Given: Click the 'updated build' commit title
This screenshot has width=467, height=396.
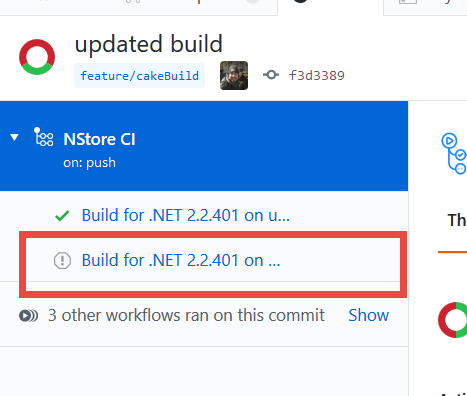Looking at the screenshot, I should click(149, 44).
